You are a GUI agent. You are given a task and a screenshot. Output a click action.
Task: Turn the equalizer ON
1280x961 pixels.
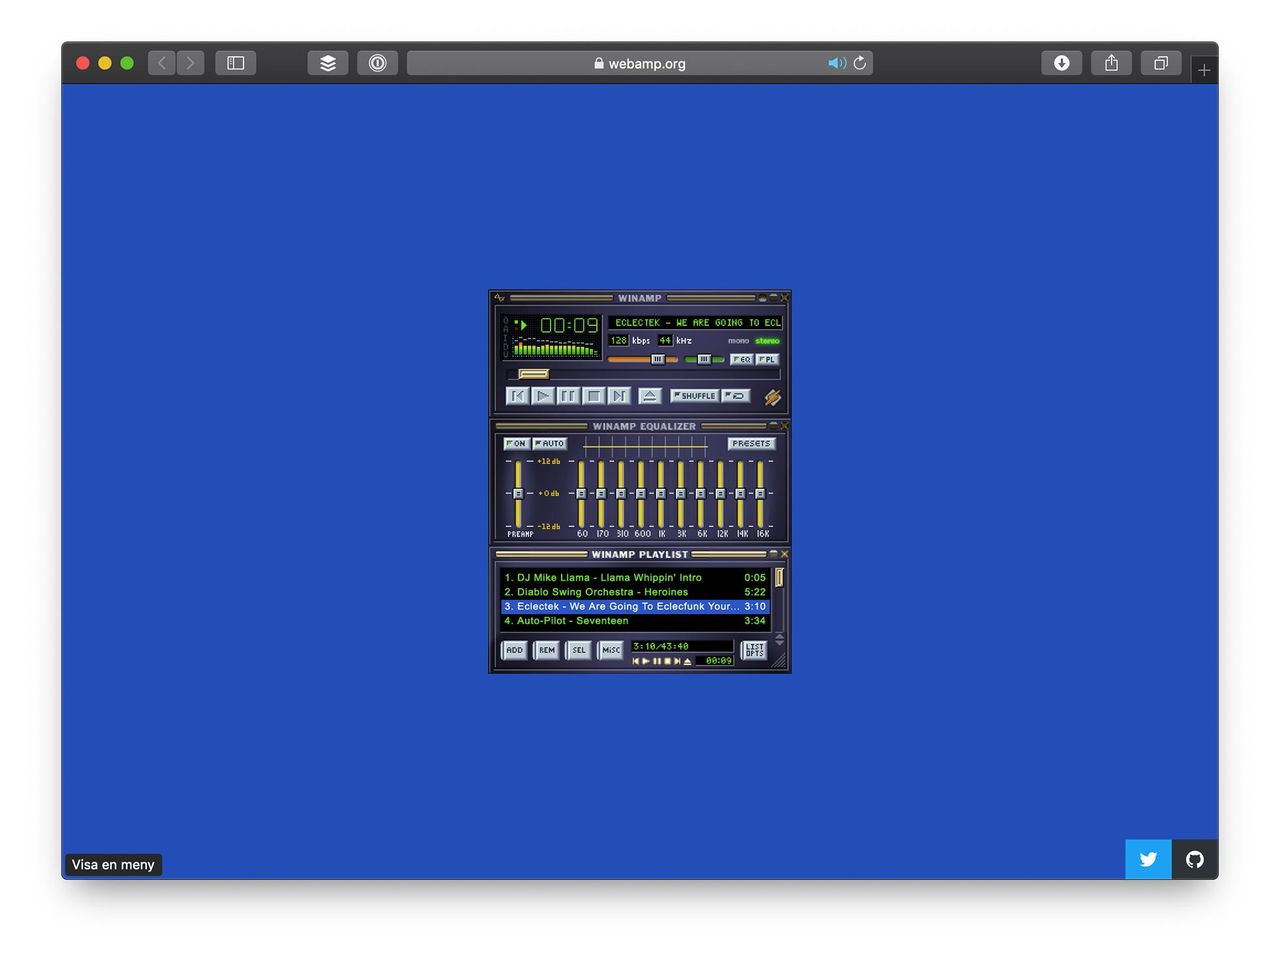click(516, 443)
